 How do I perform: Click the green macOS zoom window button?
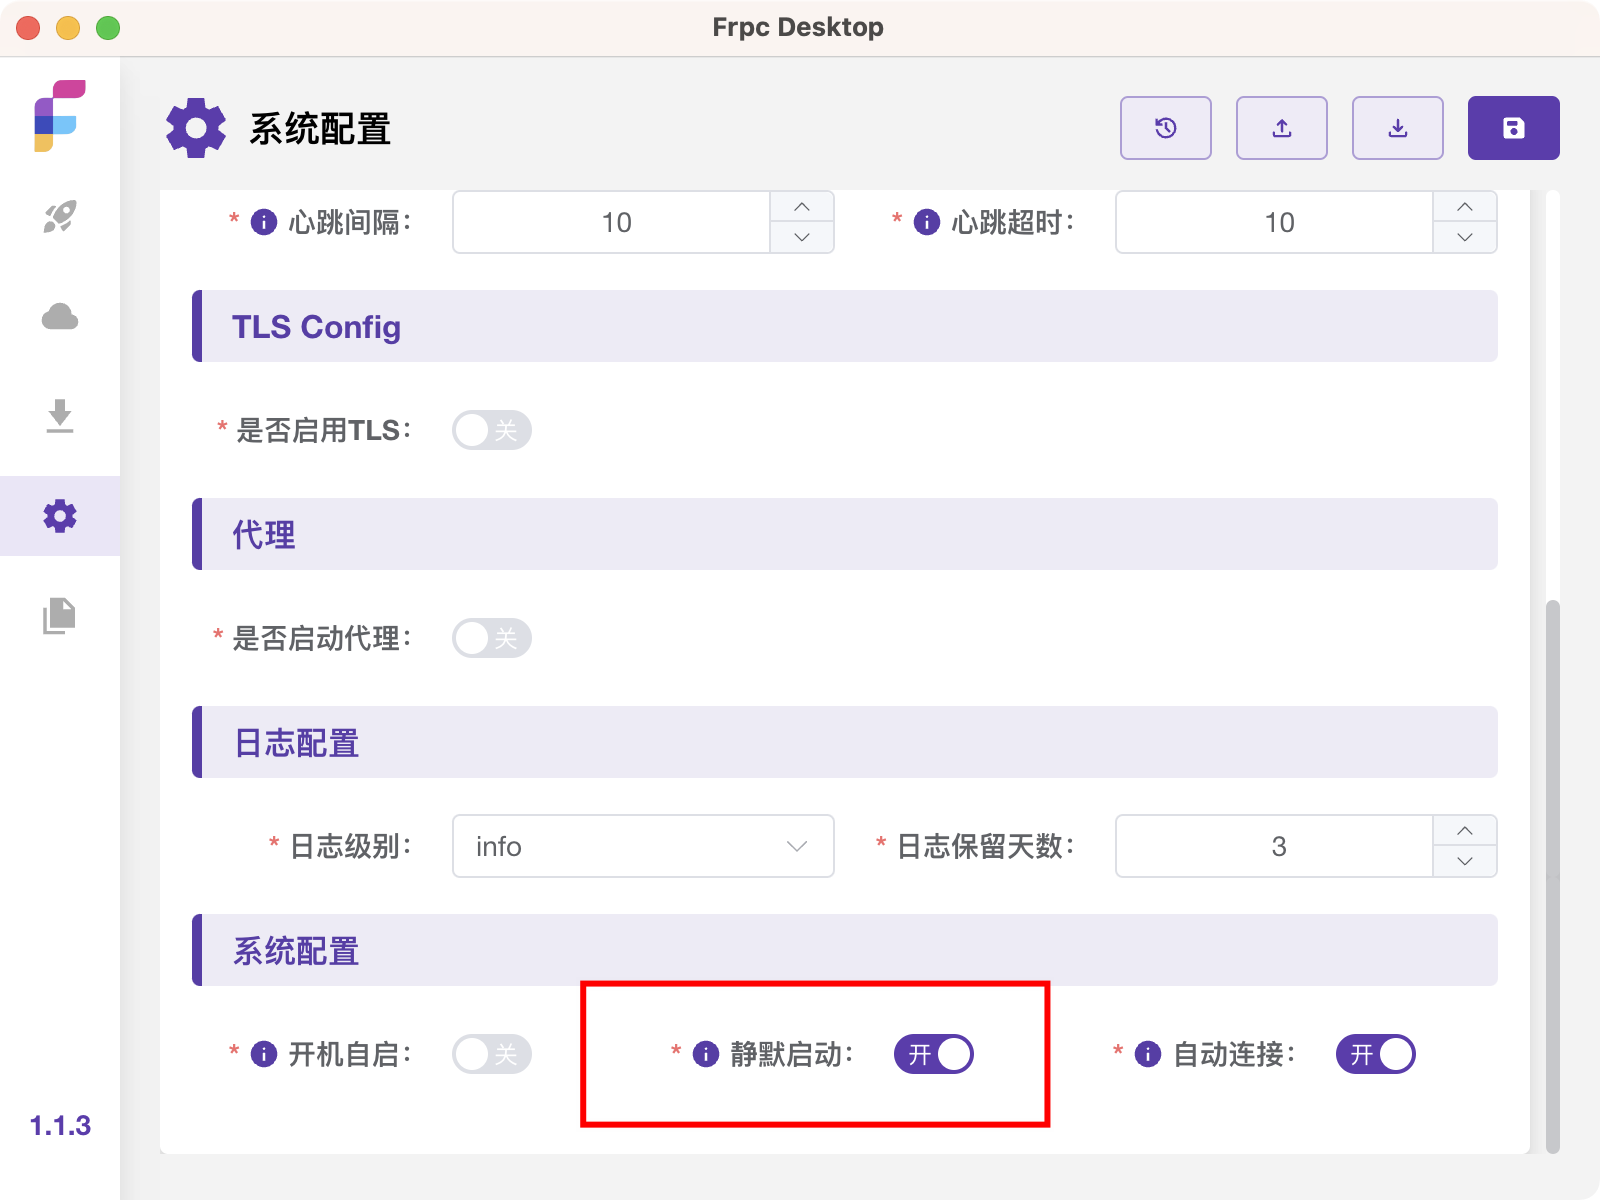(x=108, y=28)
